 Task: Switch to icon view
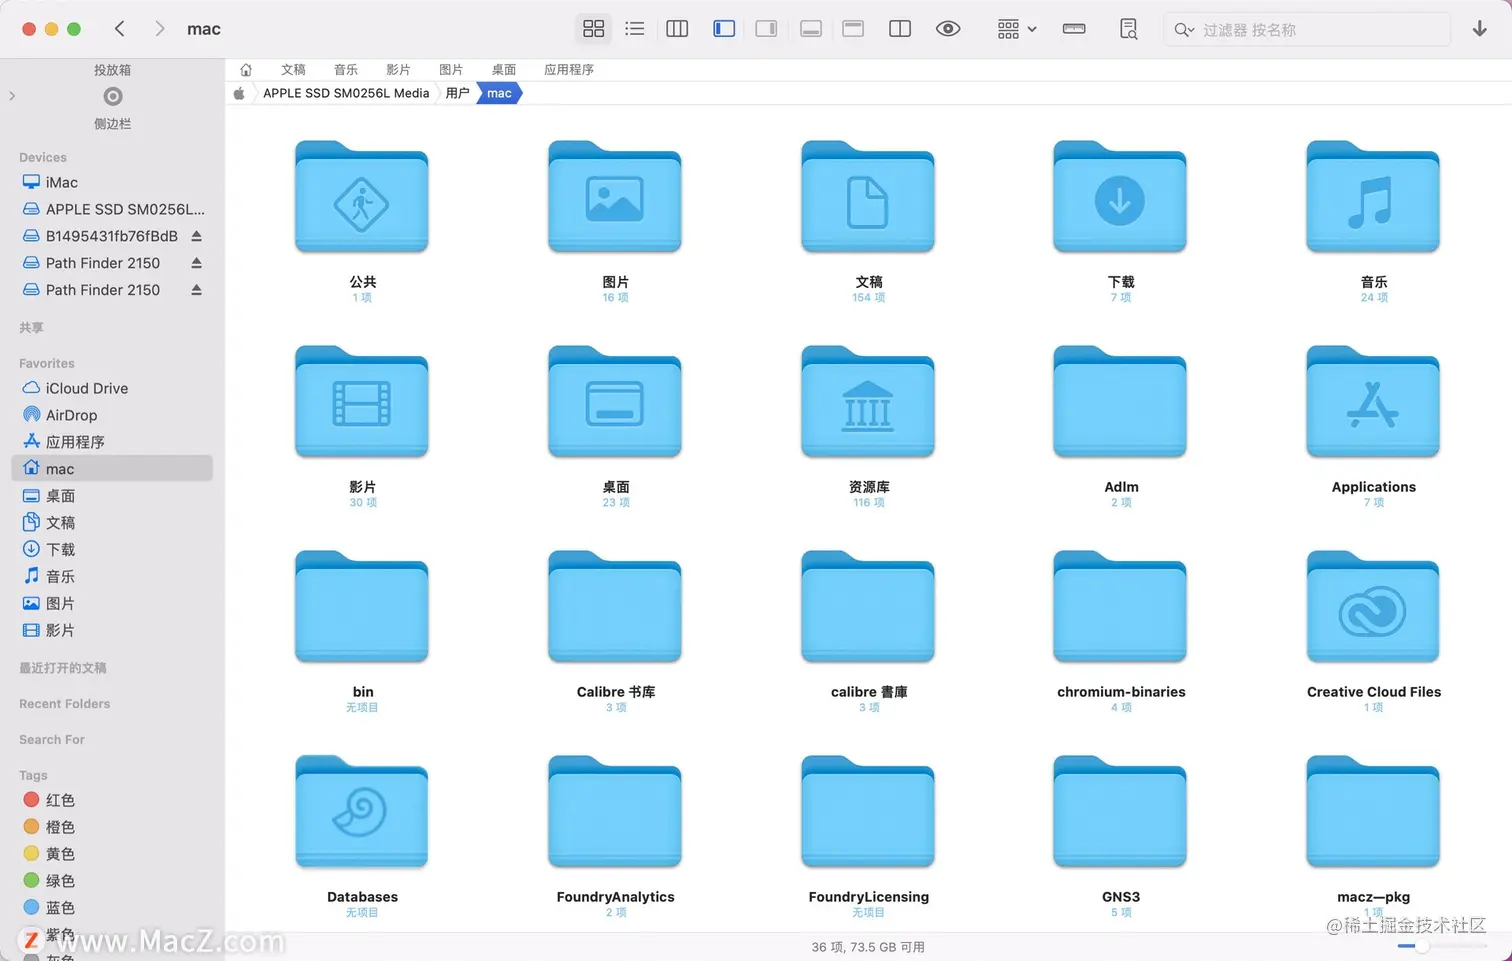coord(594,29)
